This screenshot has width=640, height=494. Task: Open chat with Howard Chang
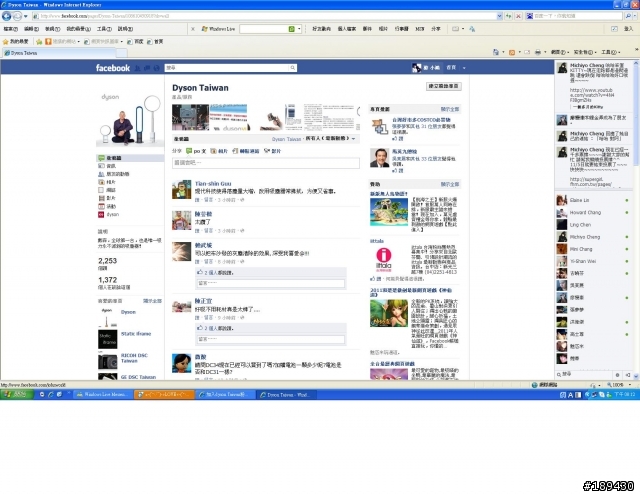coord(593,213)
